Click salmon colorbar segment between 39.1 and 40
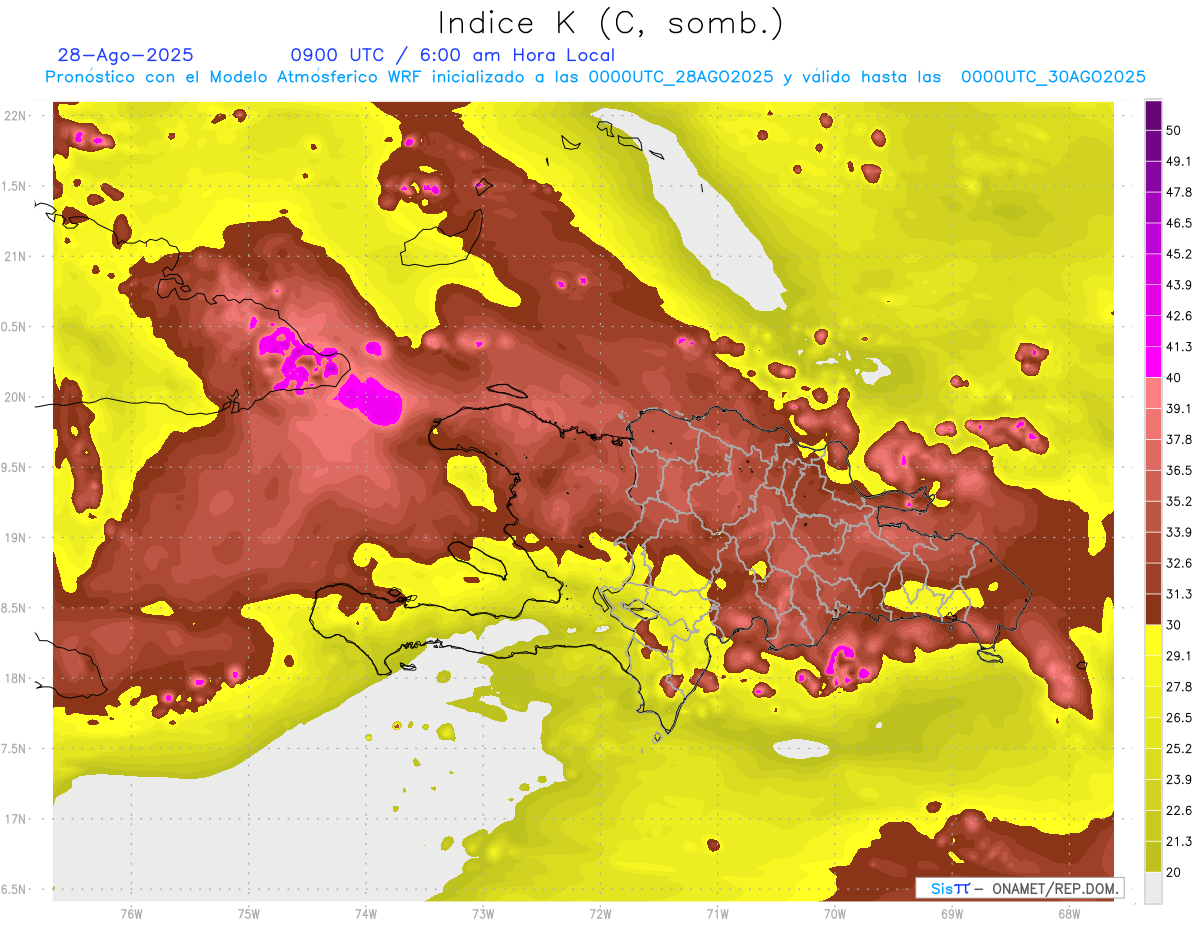The image size is (1200, 927). [x=1153, y=394]
